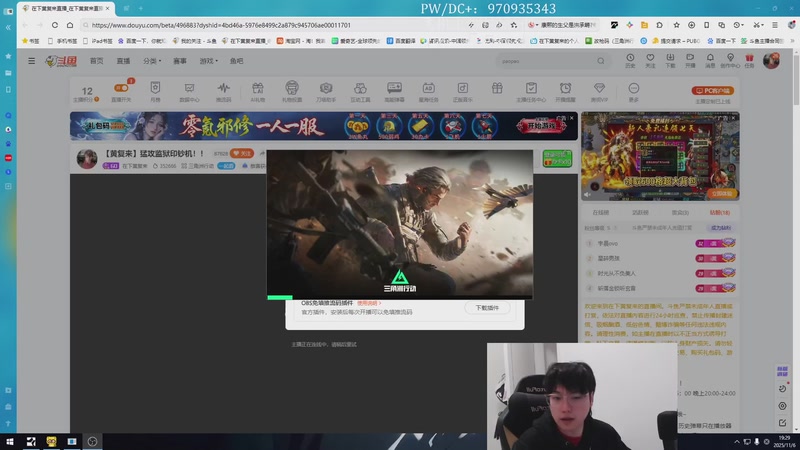Click the 开始游戏 button on banner ad
The height and width of the screenshot is (450, 800).
[541, 126]
